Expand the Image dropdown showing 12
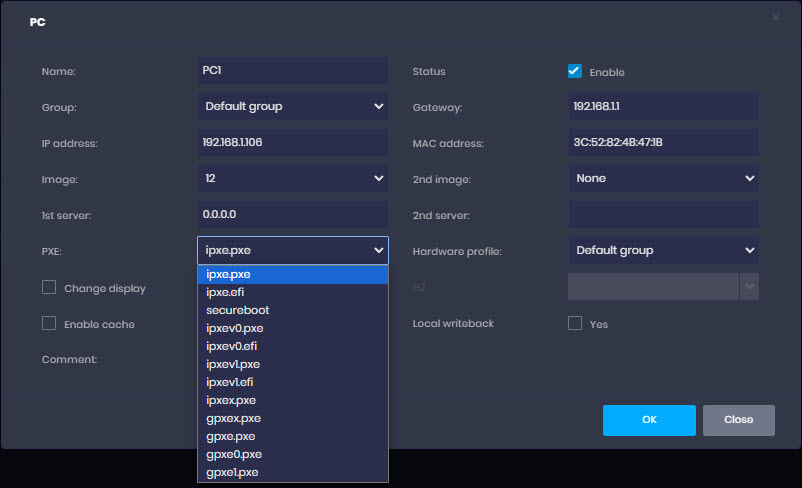Screen dimensions: 802x488 293,179
